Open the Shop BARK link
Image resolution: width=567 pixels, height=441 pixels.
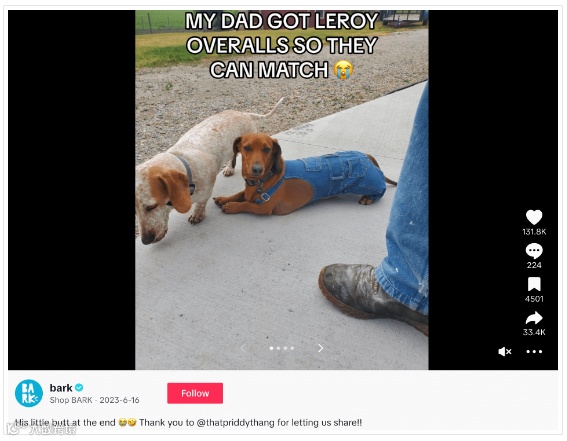71,400
